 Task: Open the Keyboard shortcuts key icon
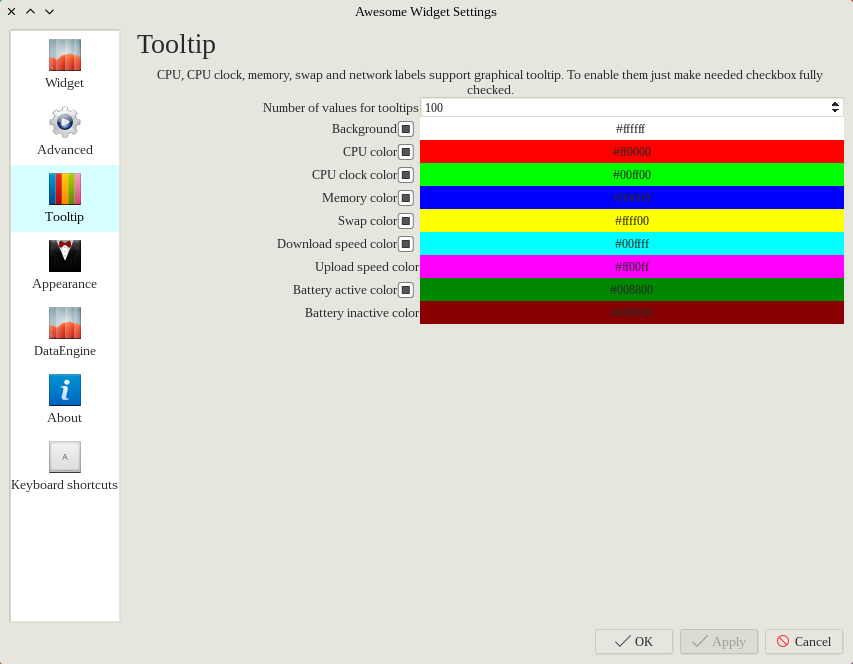(65, 457)
